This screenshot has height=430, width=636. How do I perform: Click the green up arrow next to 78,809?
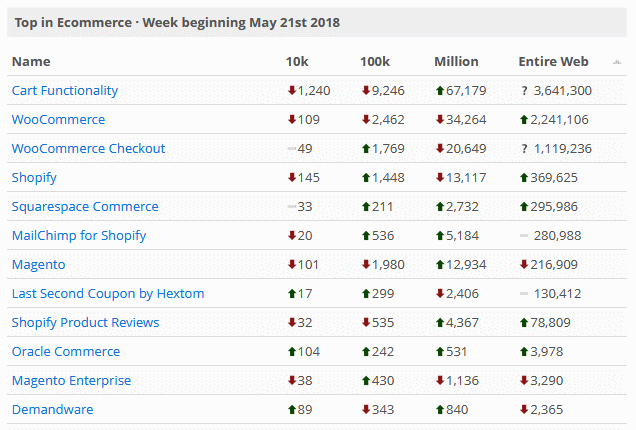[x=524, y=322]
